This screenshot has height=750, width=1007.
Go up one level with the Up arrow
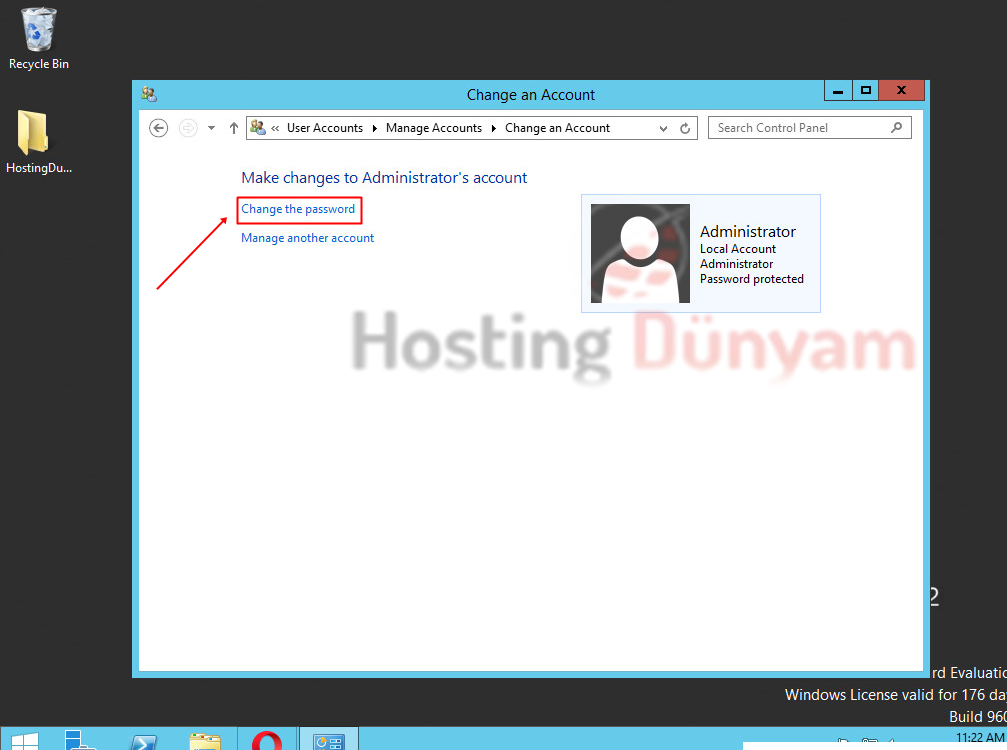pos(234,128)
